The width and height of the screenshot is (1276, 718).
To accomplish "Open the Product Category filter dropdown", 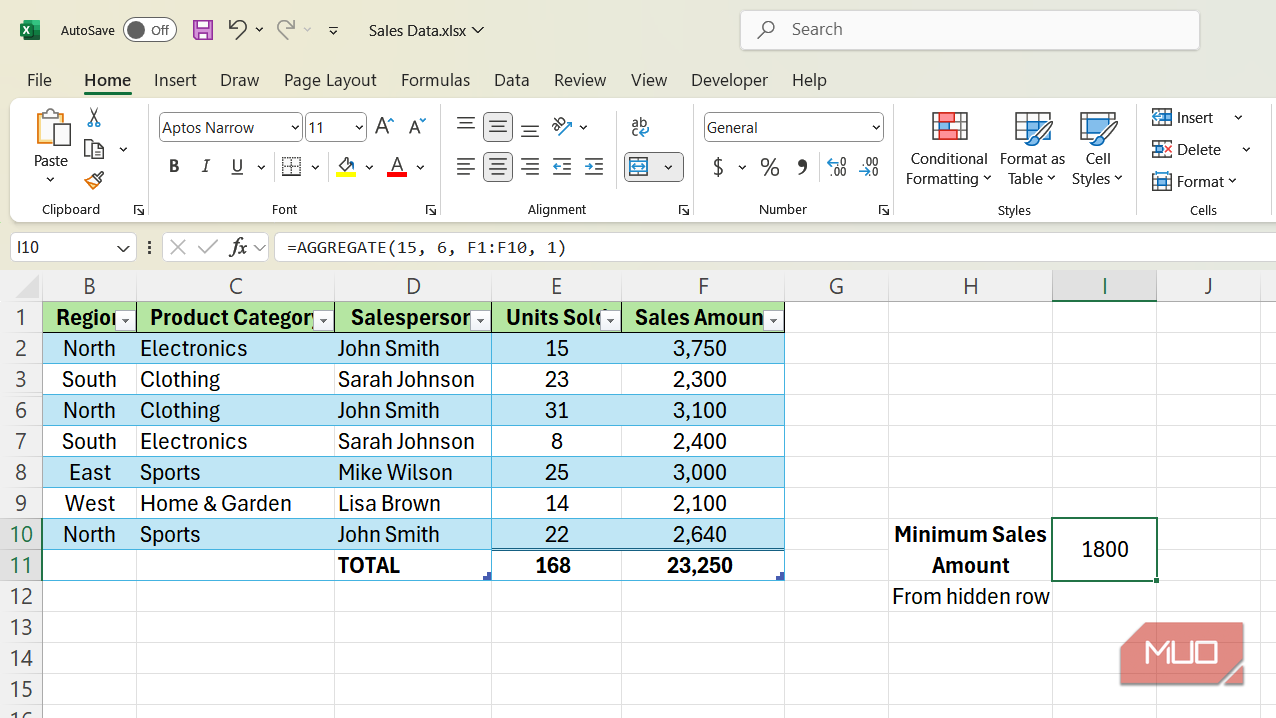I will click(x=323, y=321).
